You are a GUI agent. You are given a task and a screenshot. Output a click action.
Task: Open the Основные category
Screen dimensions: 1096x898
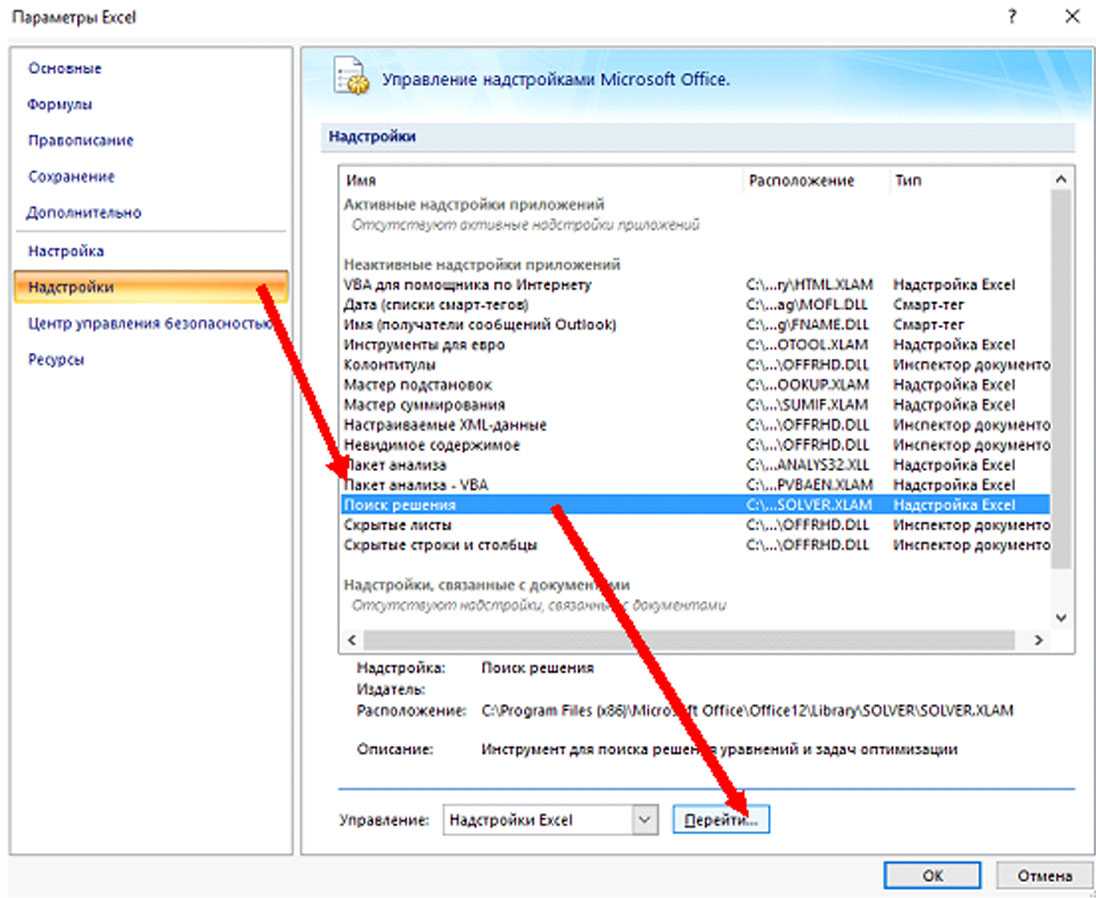click(x=64, y=68)
